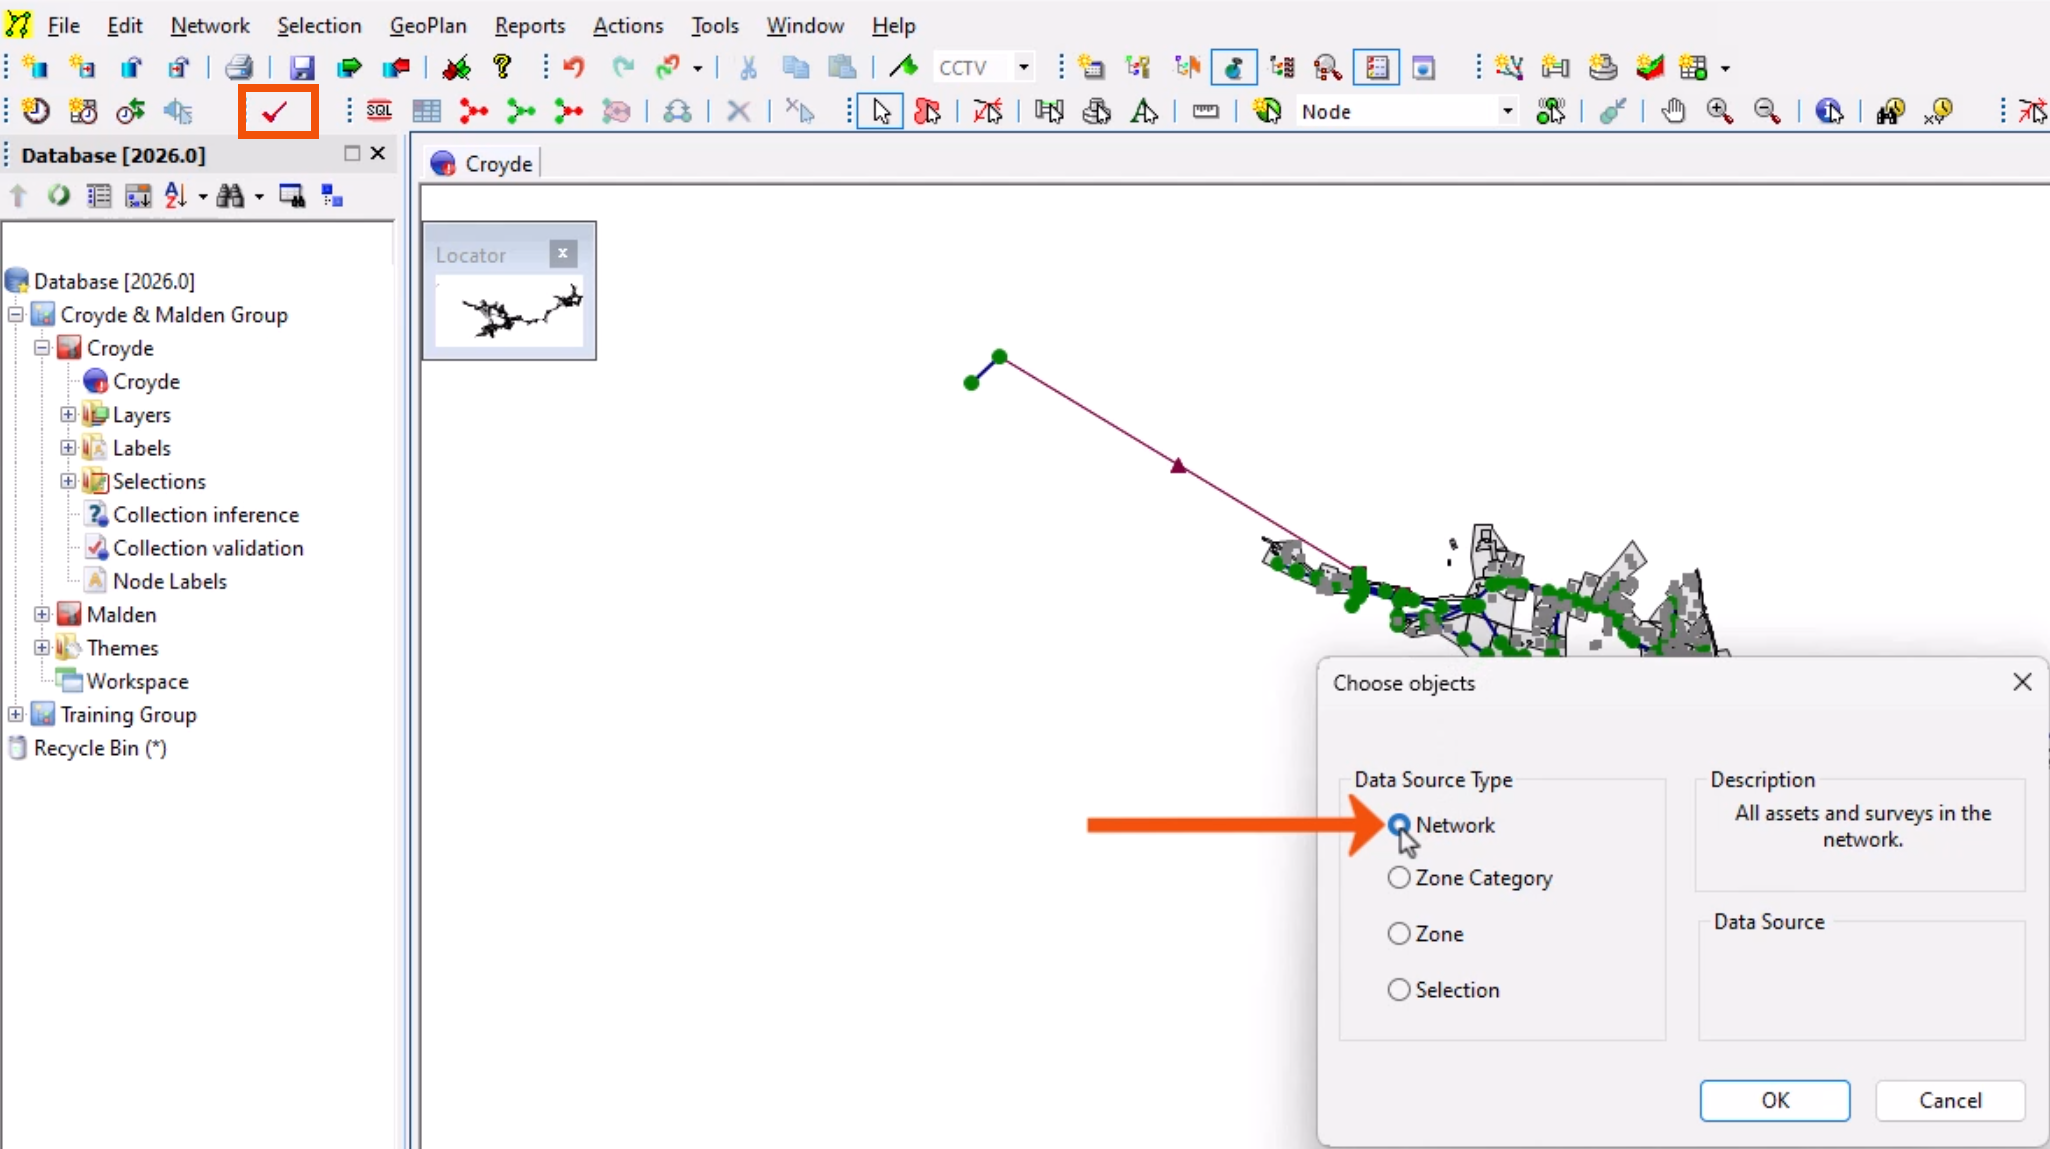Open the GeoPlan menu
The width and height of the screenshot is (2050, 1149).
pos(428,25)
